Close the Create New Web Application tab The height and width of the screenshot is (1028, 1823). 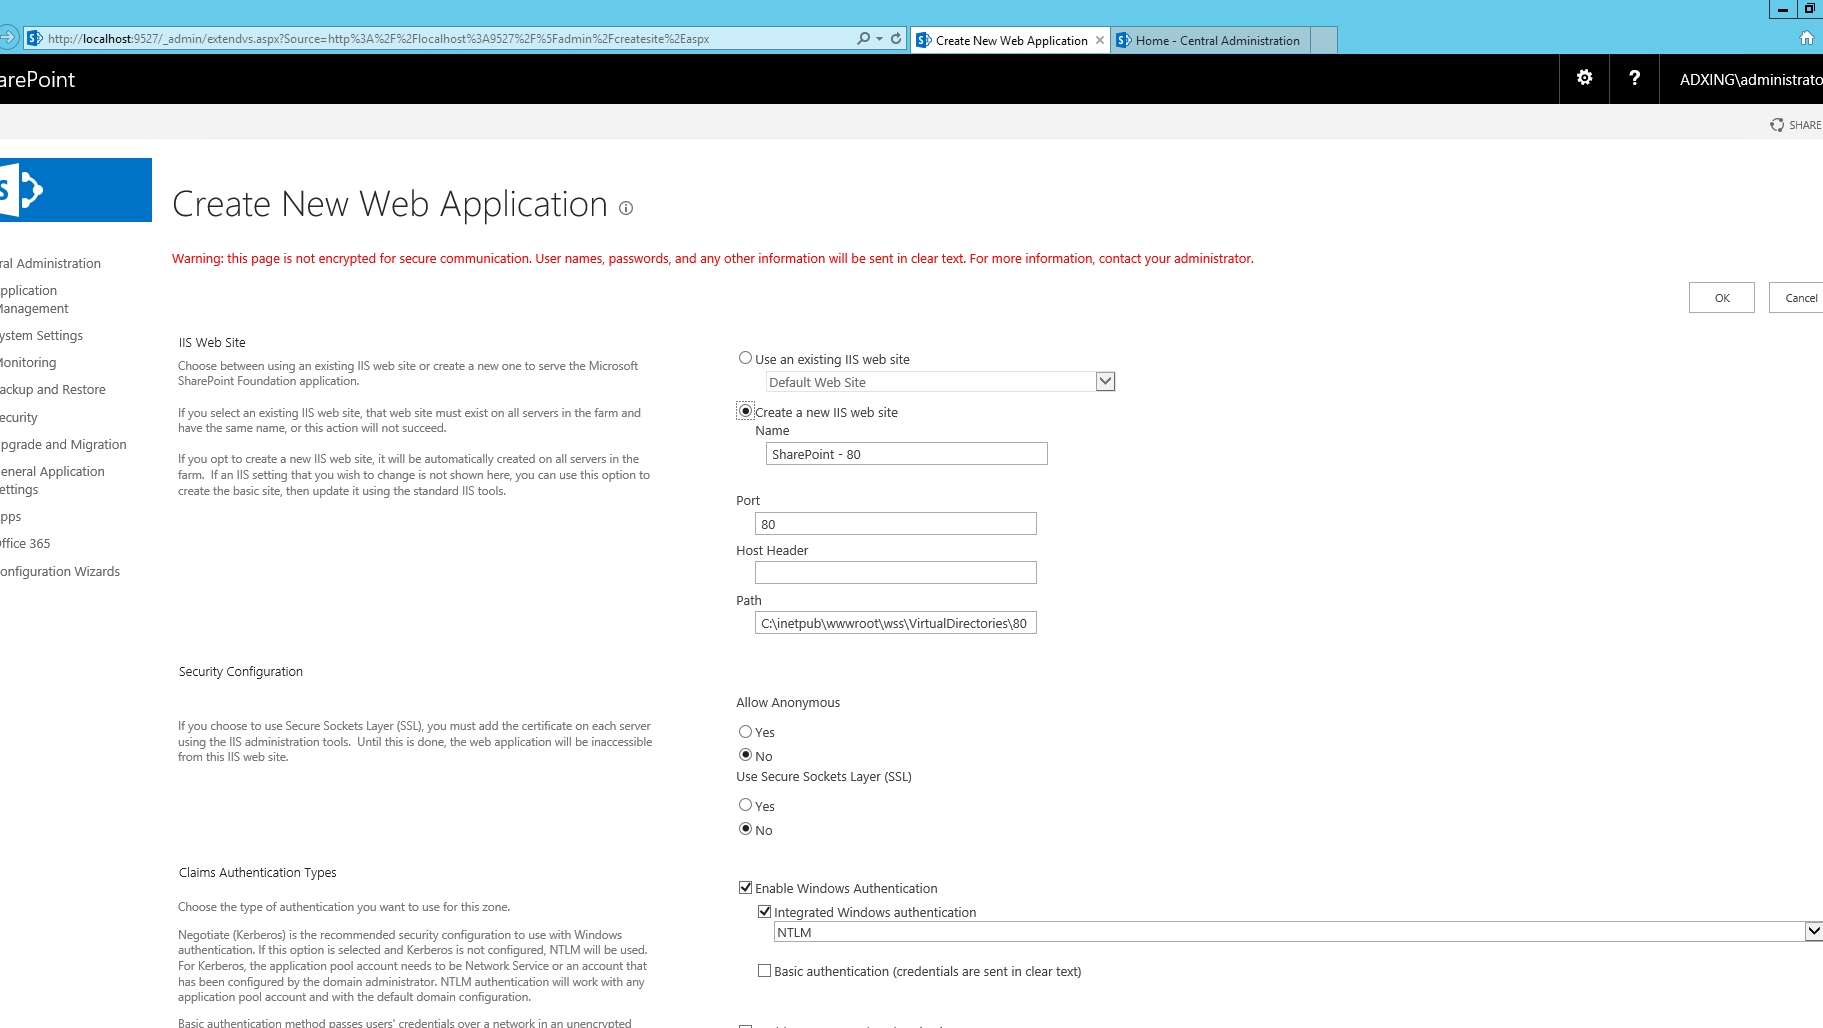1100,40
